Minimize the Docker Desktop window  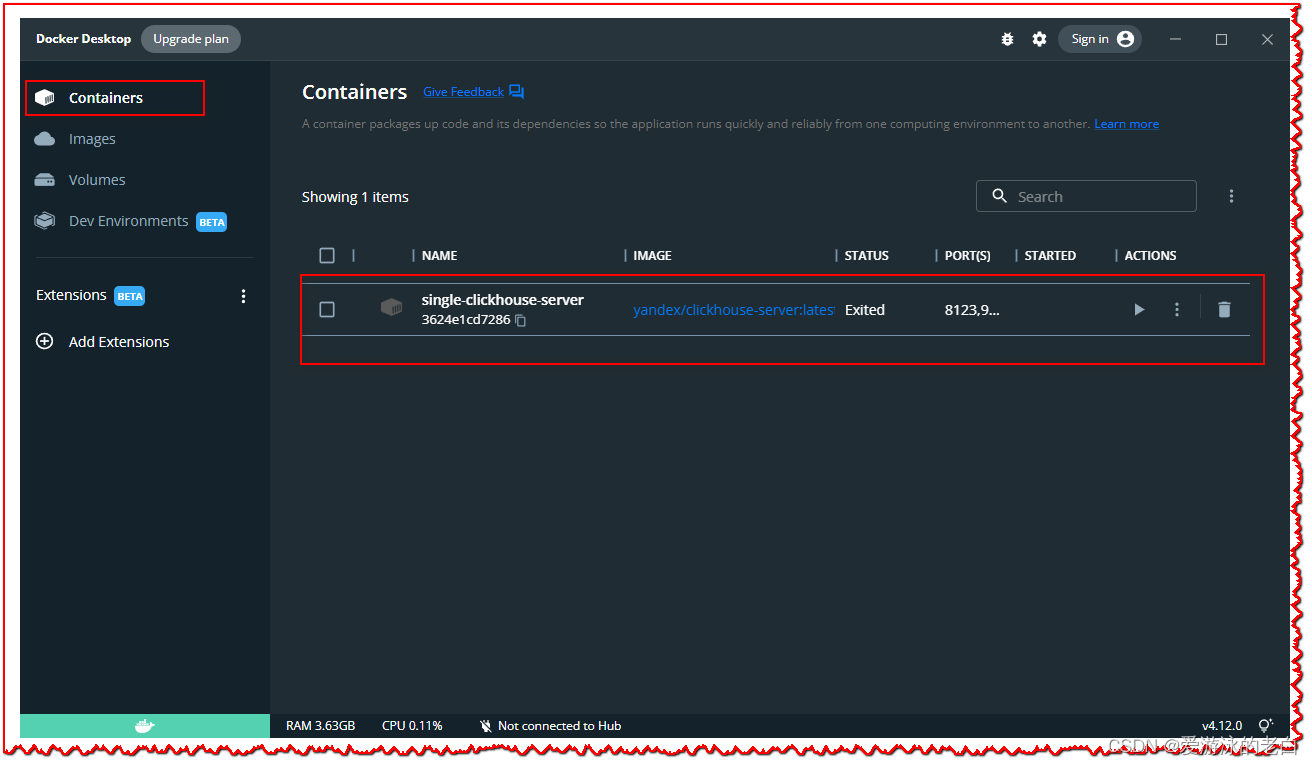tap(1175, 39)
